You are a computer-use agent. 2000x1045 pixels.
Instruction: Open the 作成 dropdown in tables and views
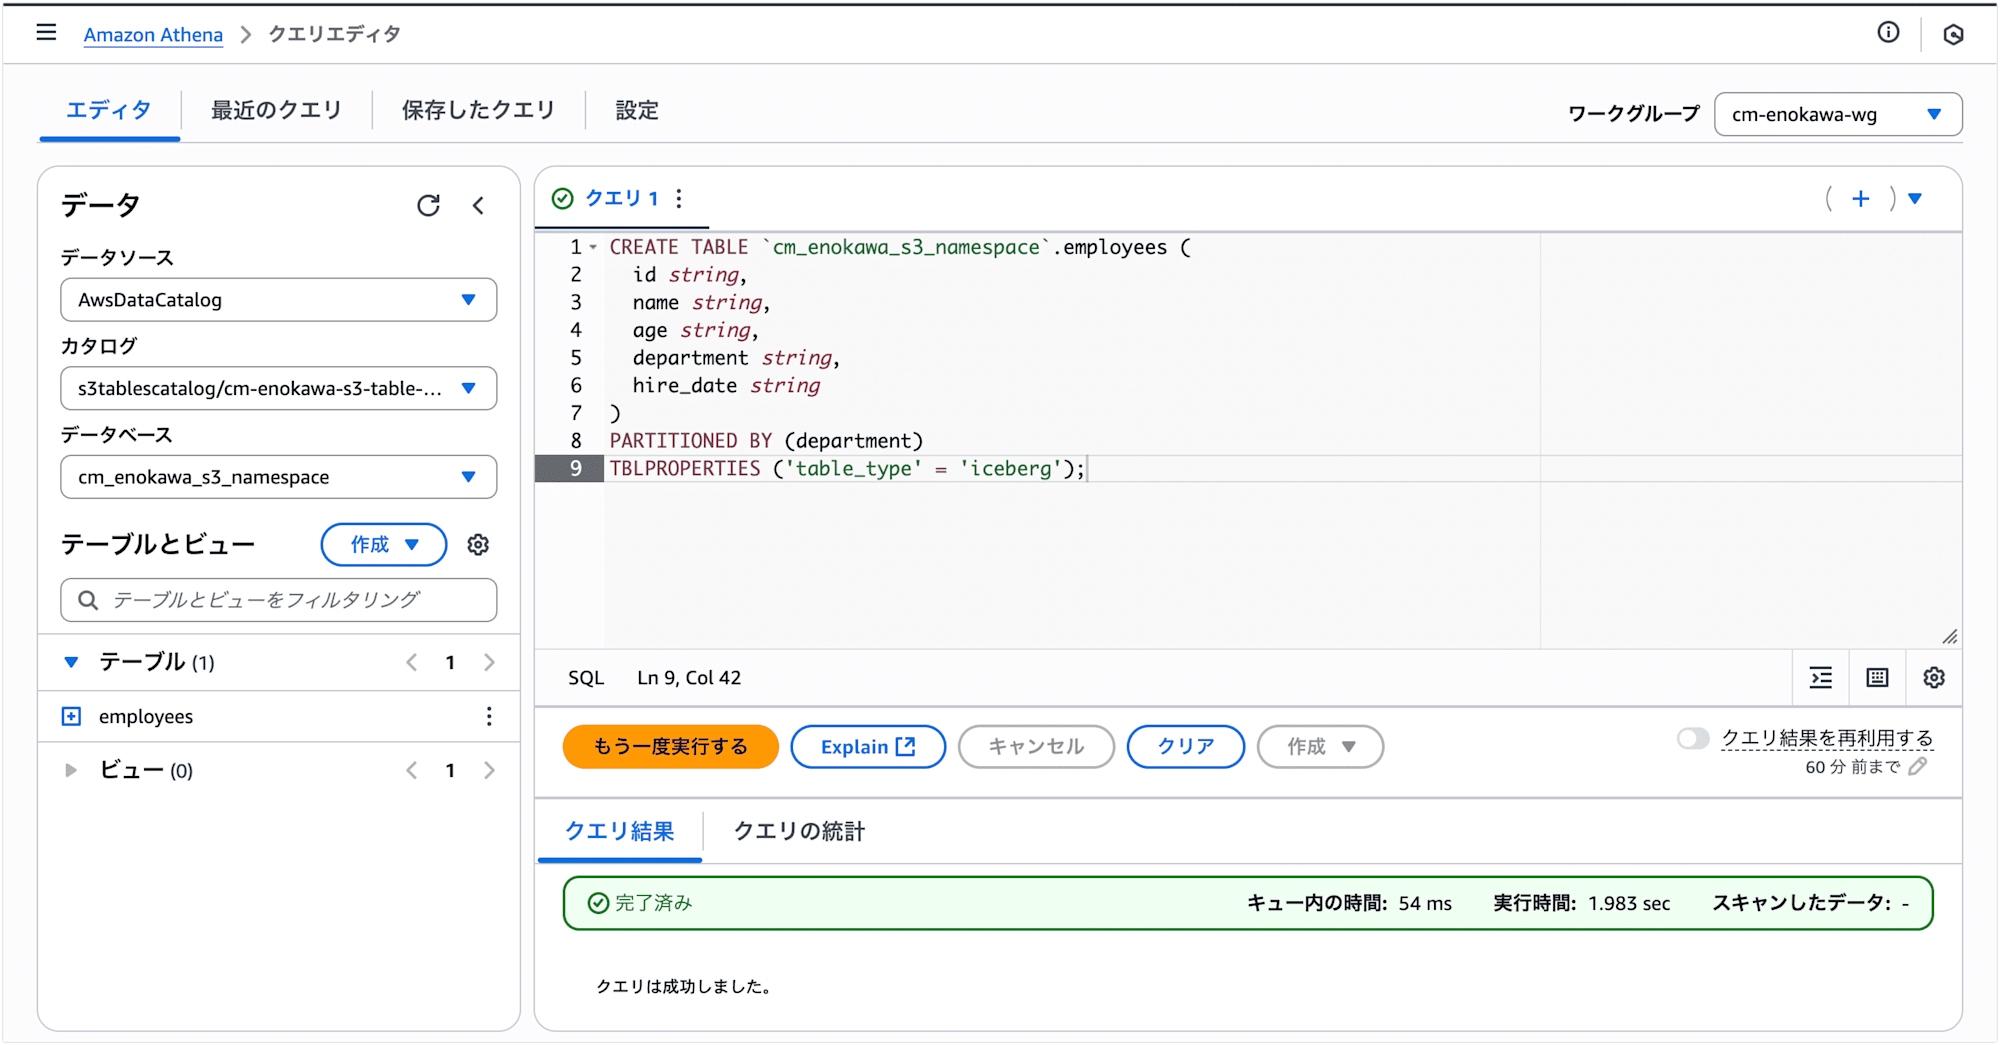click(384, 545)
